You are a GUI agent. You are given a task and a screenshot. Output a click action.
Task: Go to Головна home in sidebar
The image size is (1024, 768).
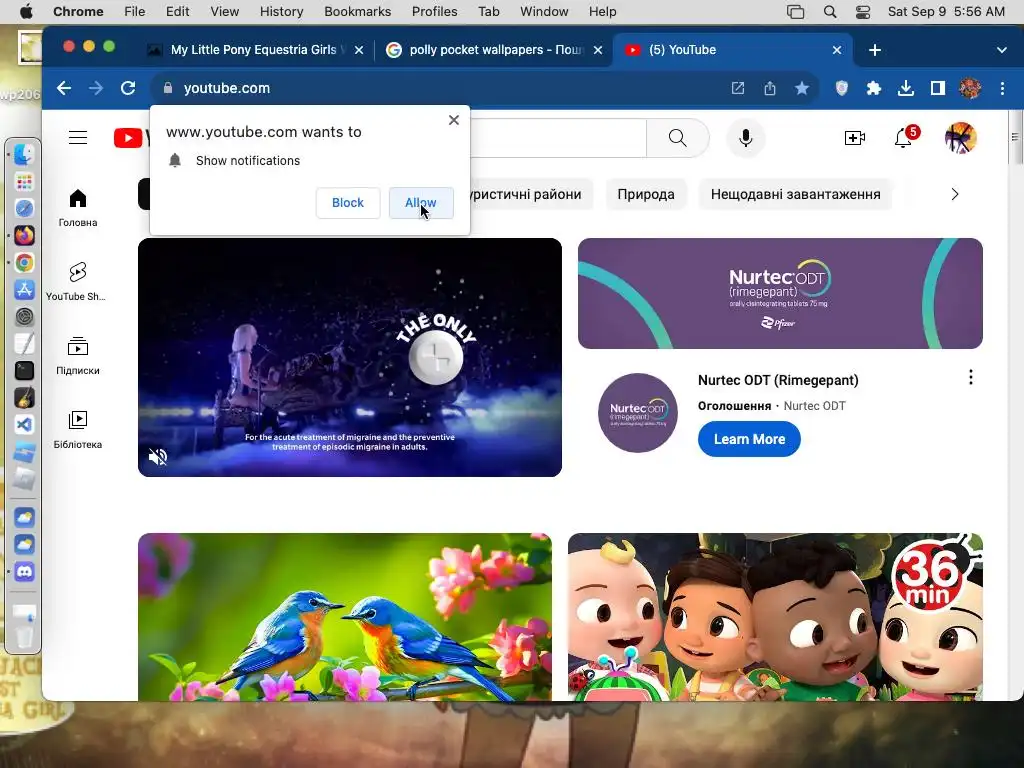(x=78, y=208)
